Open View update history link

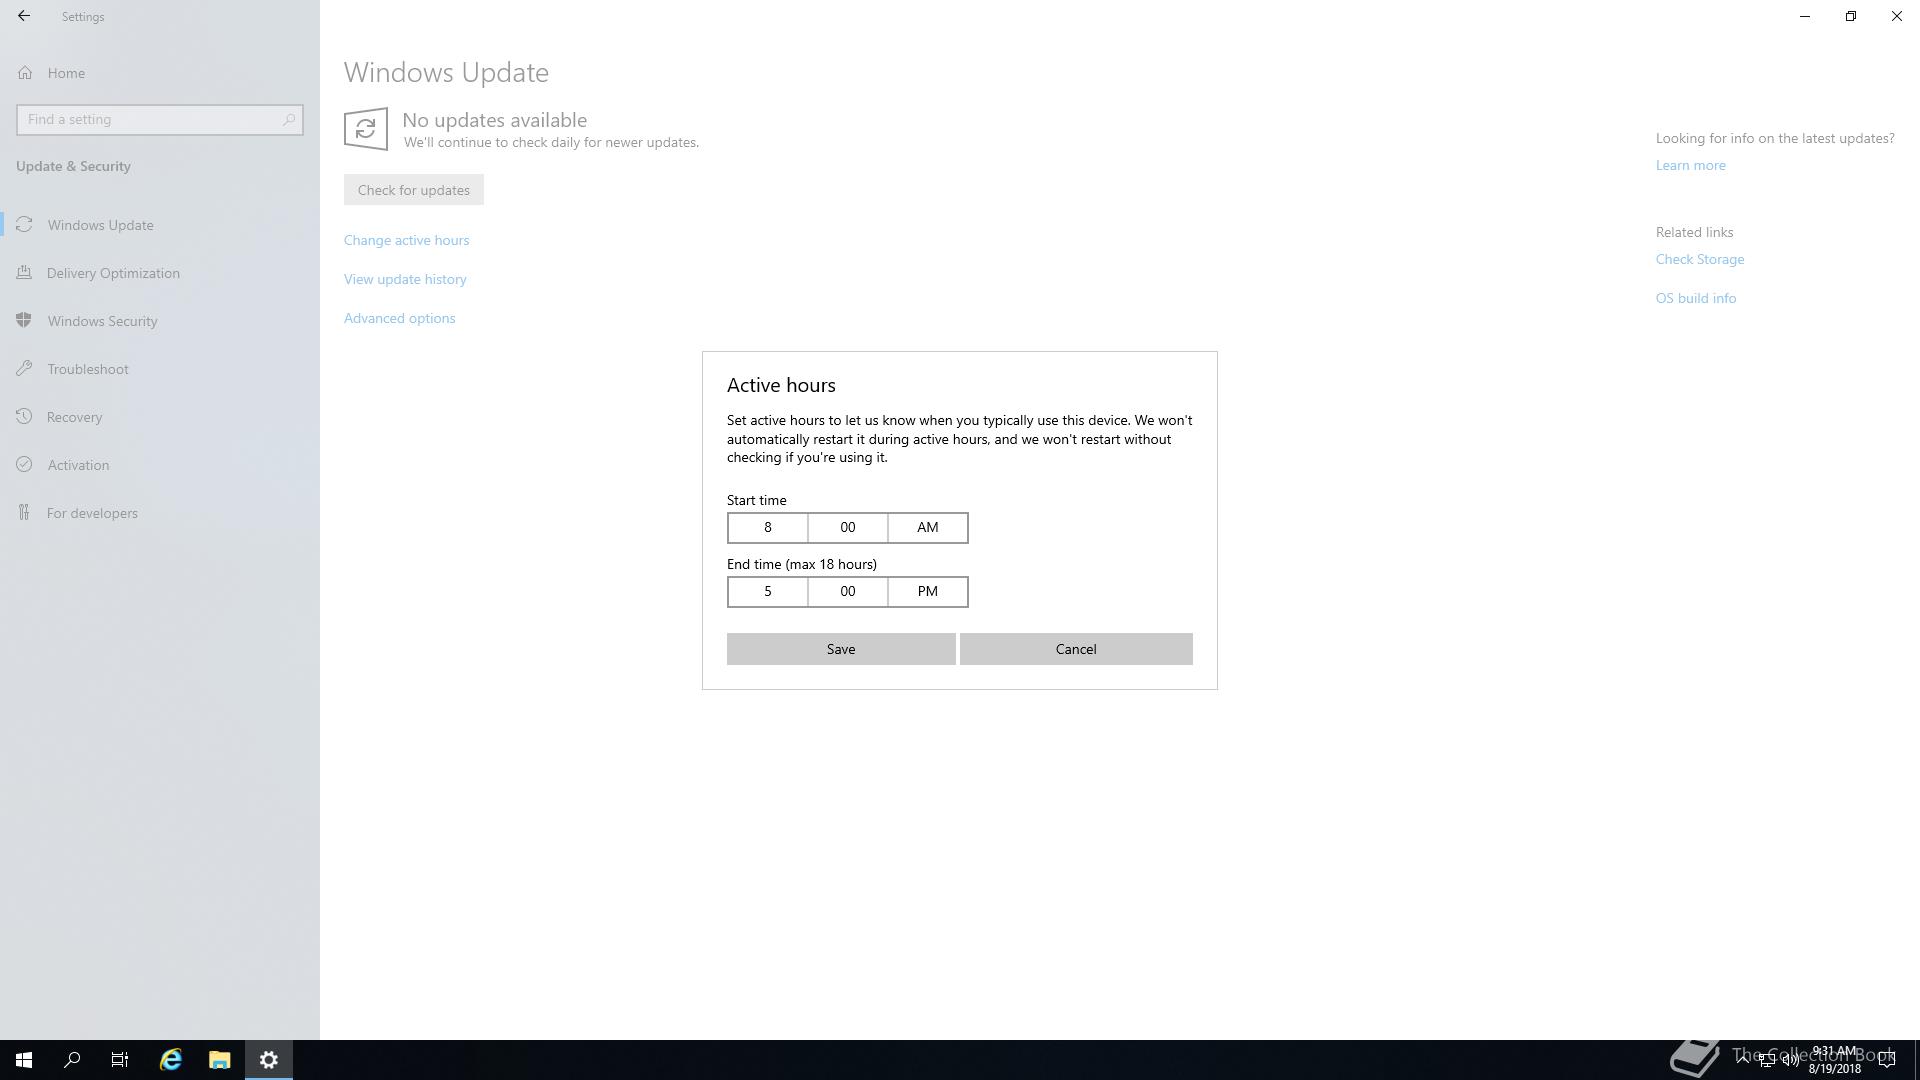pos(405,279)
